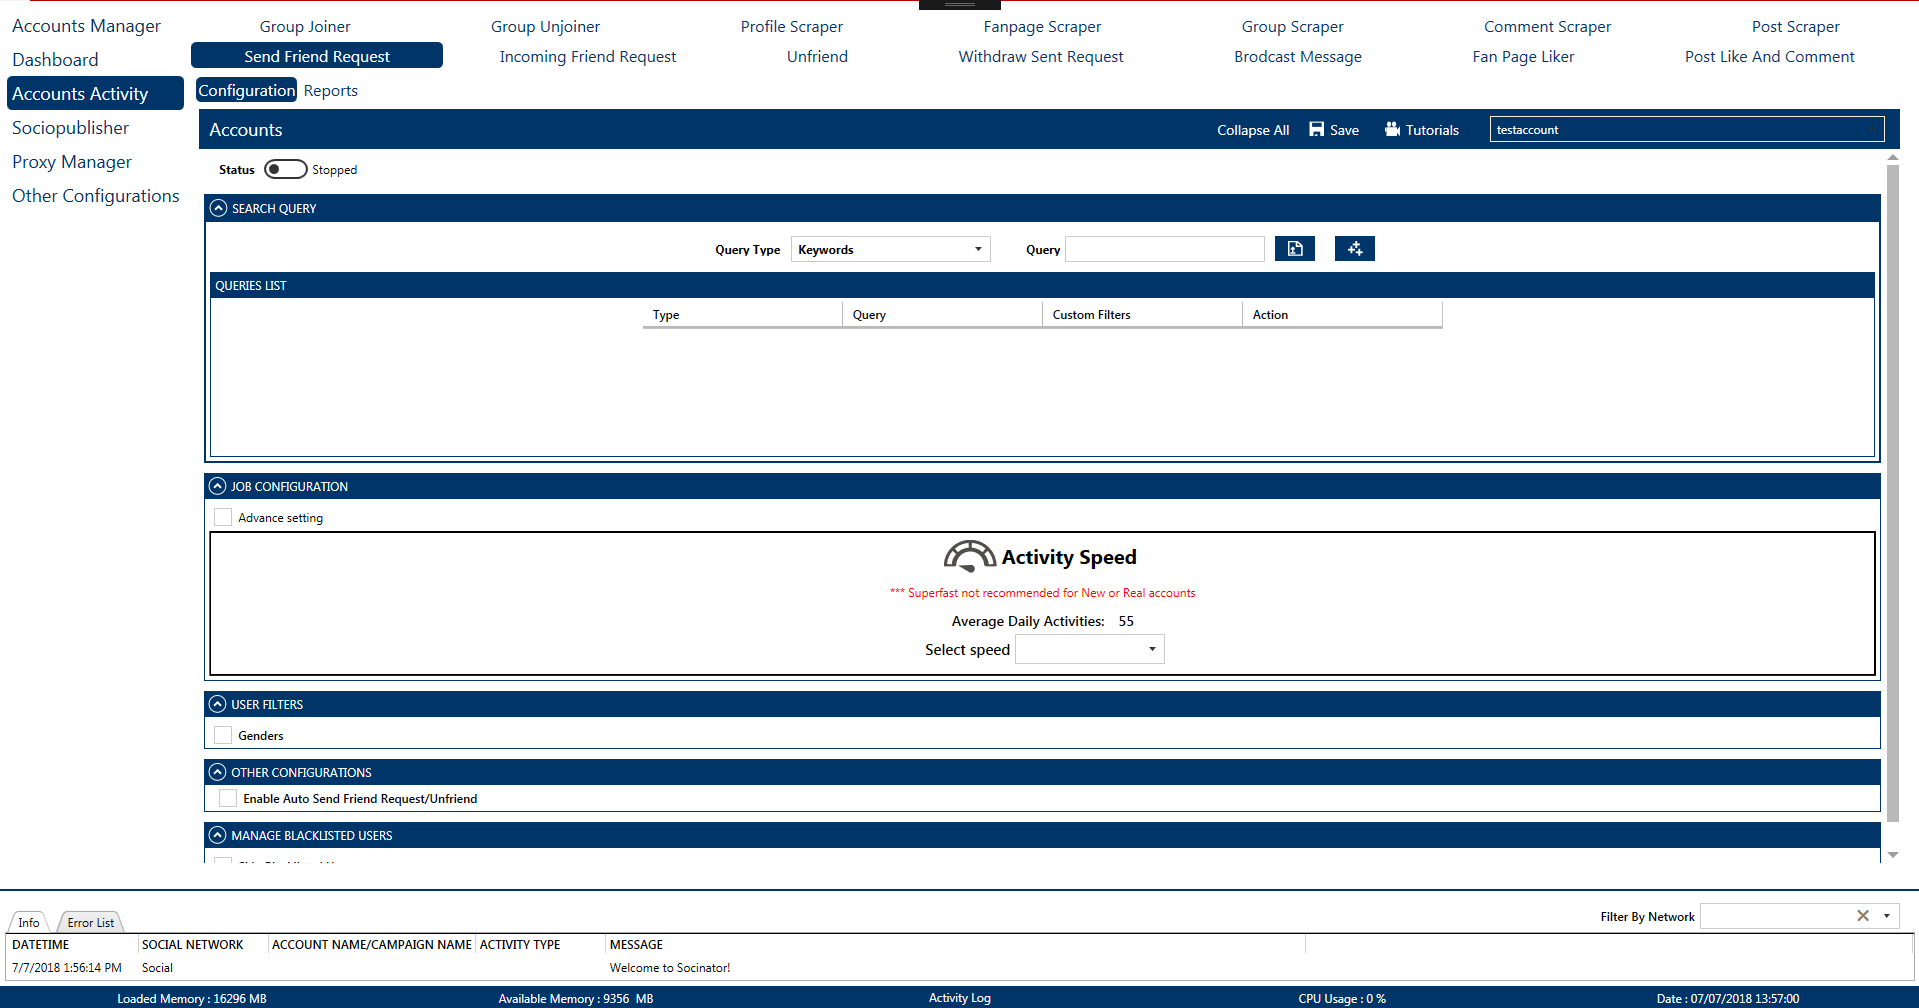This screenshot has height=1008, width=1919.
Task: Enable the Advance setting checkbox
Action: (x=223, y=517)
